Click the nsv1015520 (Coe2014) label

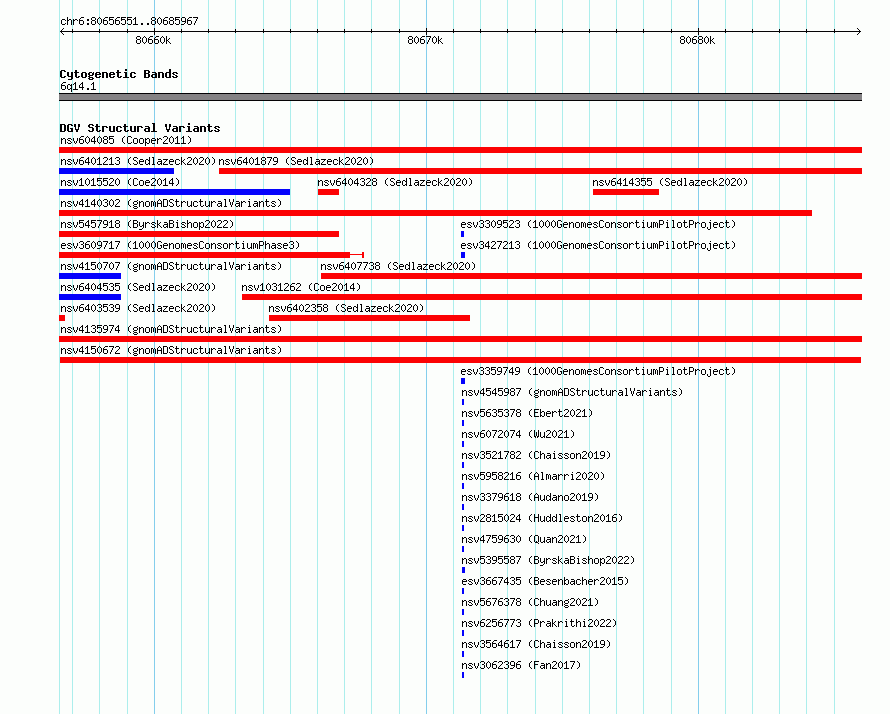coord(120,182)
